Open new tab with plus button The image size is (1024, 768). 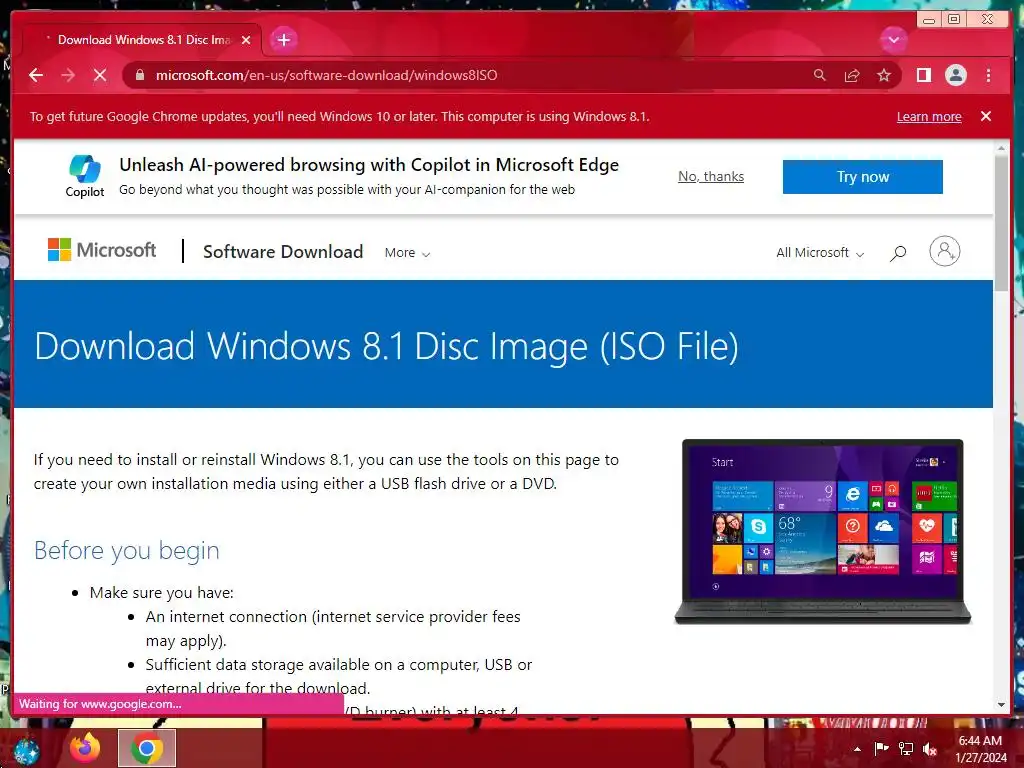click(x=283, y=40)
